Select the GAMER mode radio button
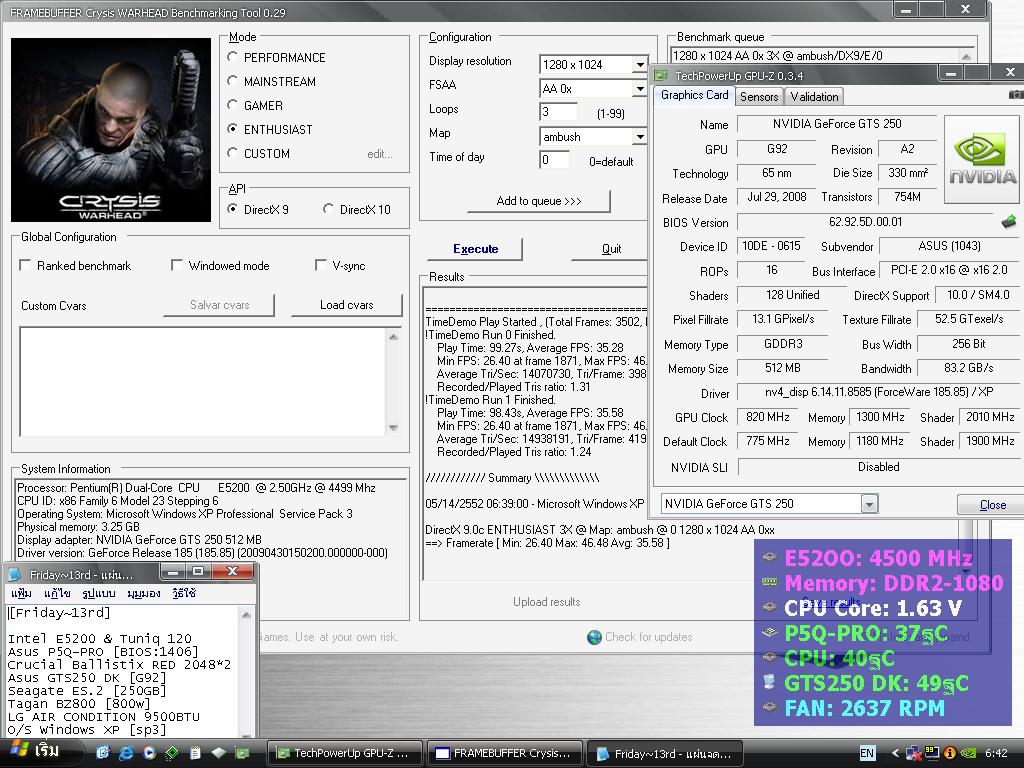This screenshot has height=768, width=1024. (x=232, y=104)
